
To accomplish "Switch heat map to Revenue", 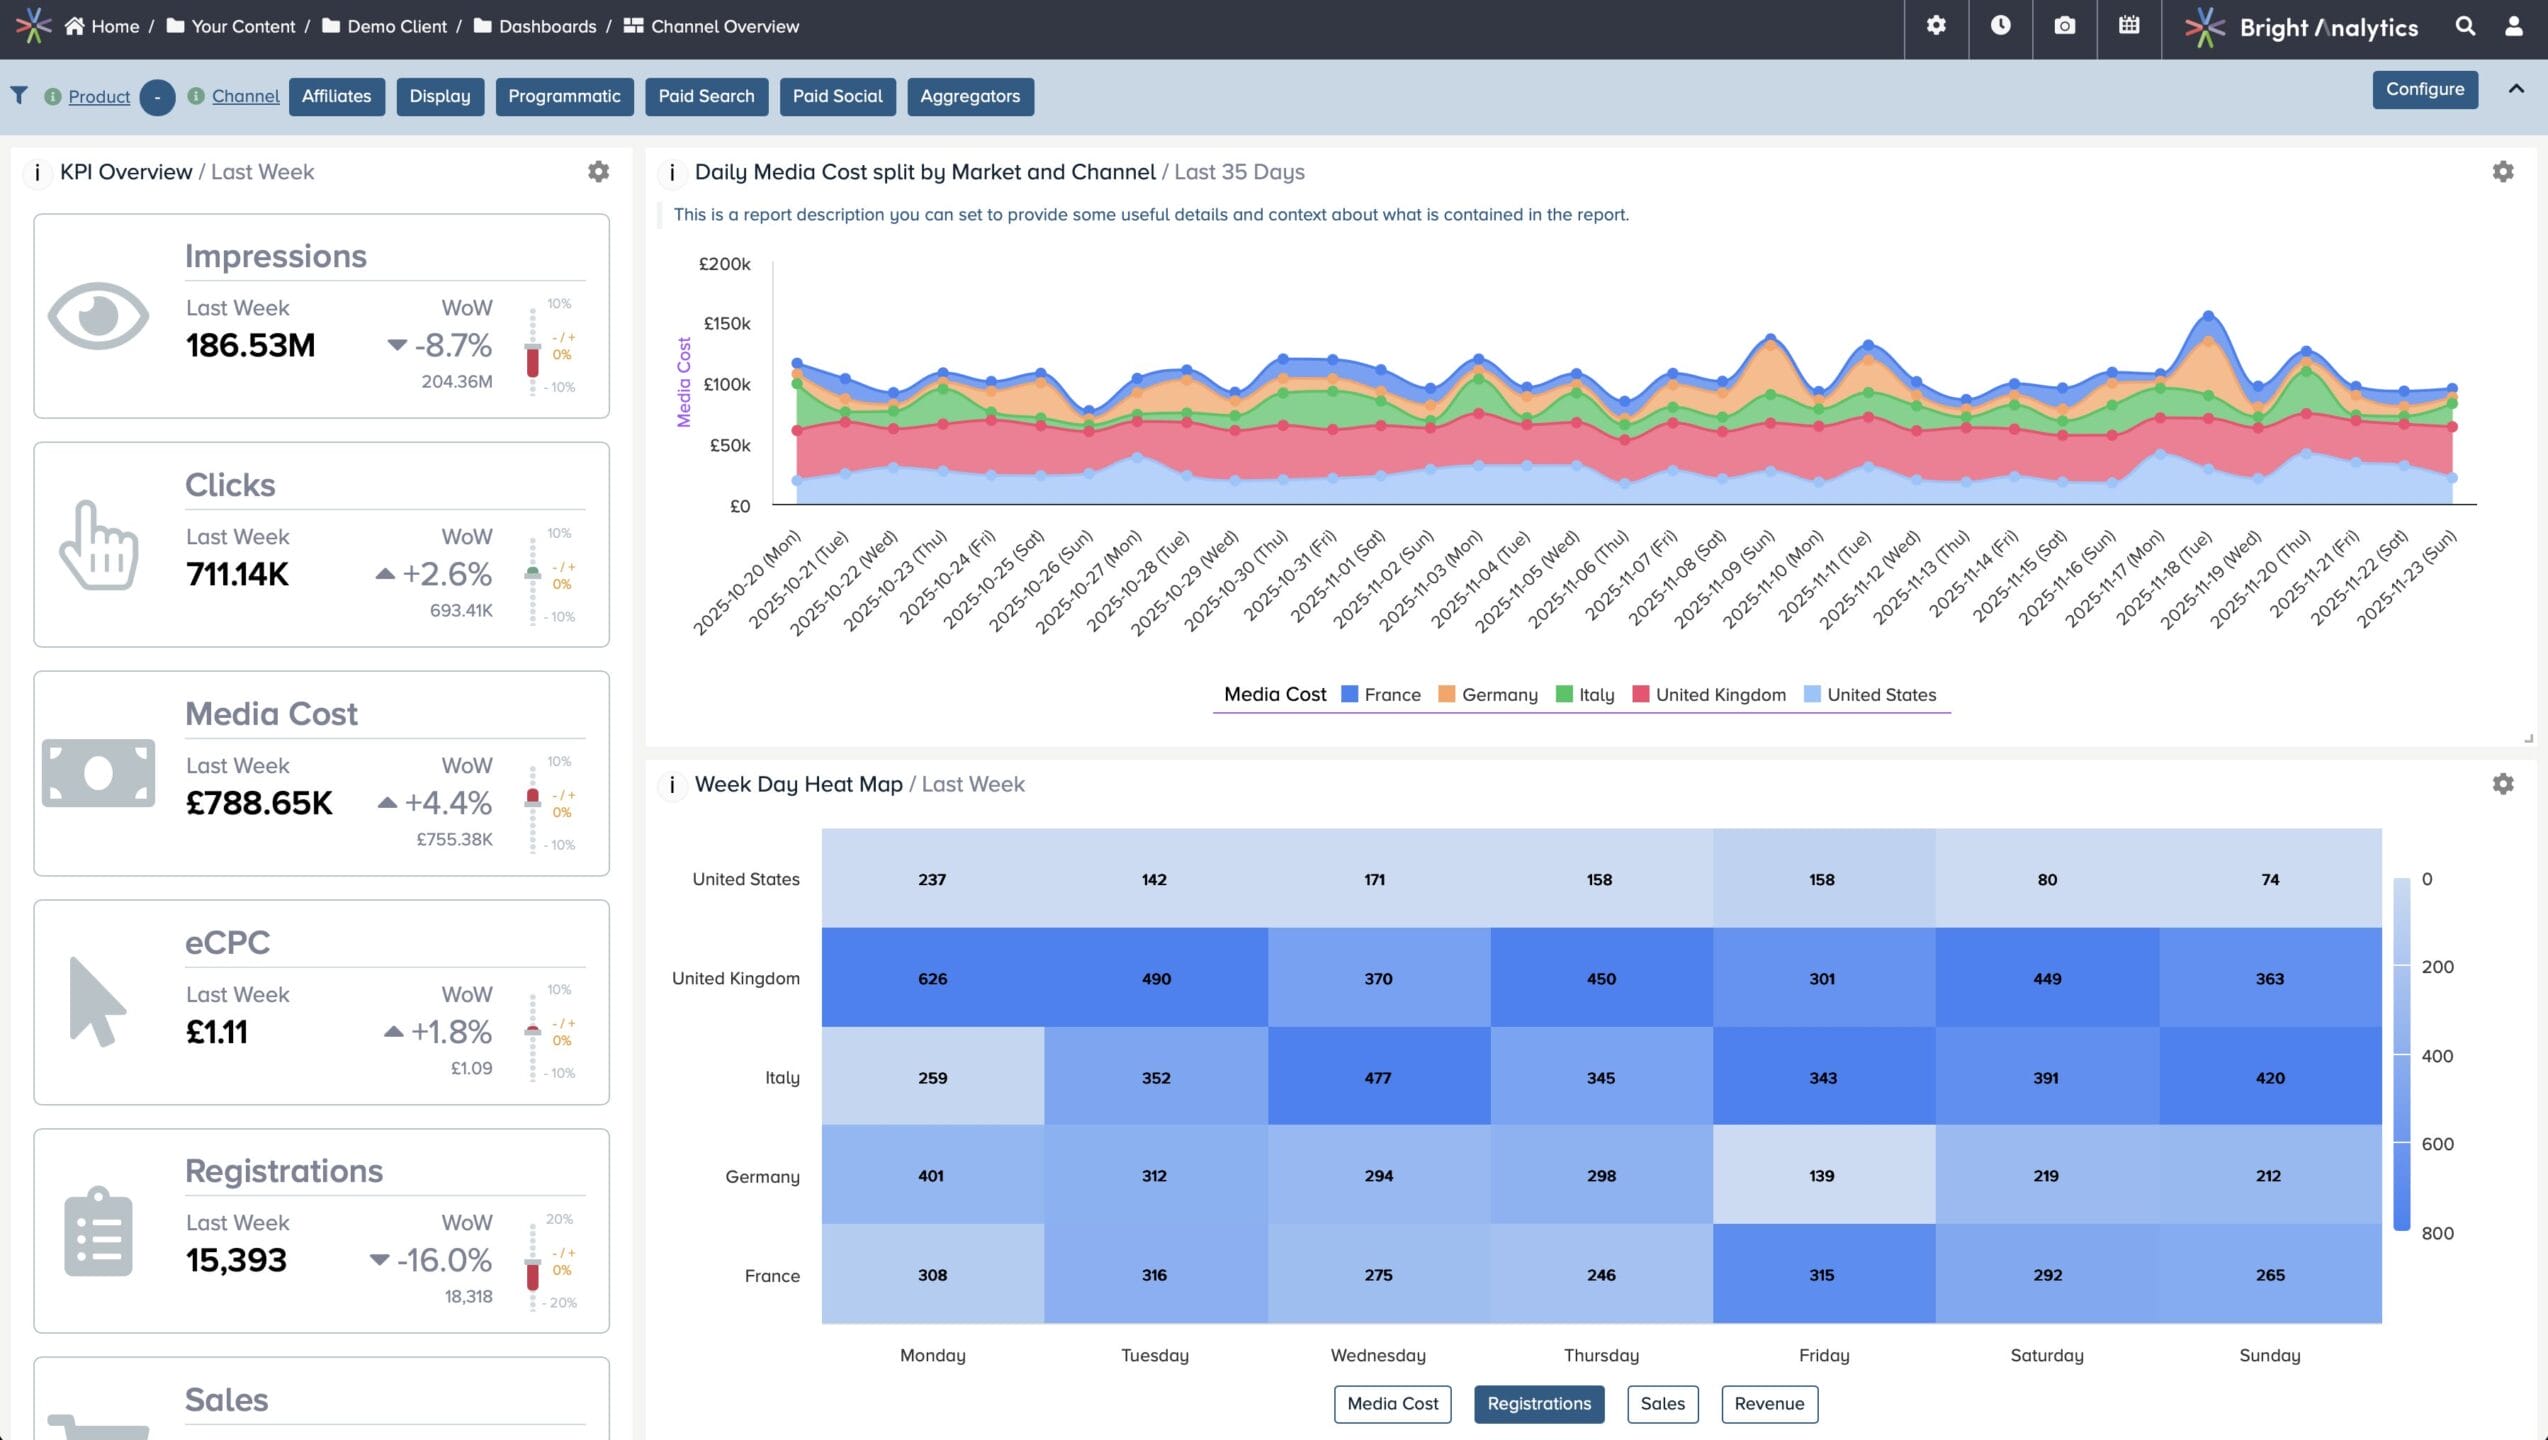I will coord(1768,1404).
